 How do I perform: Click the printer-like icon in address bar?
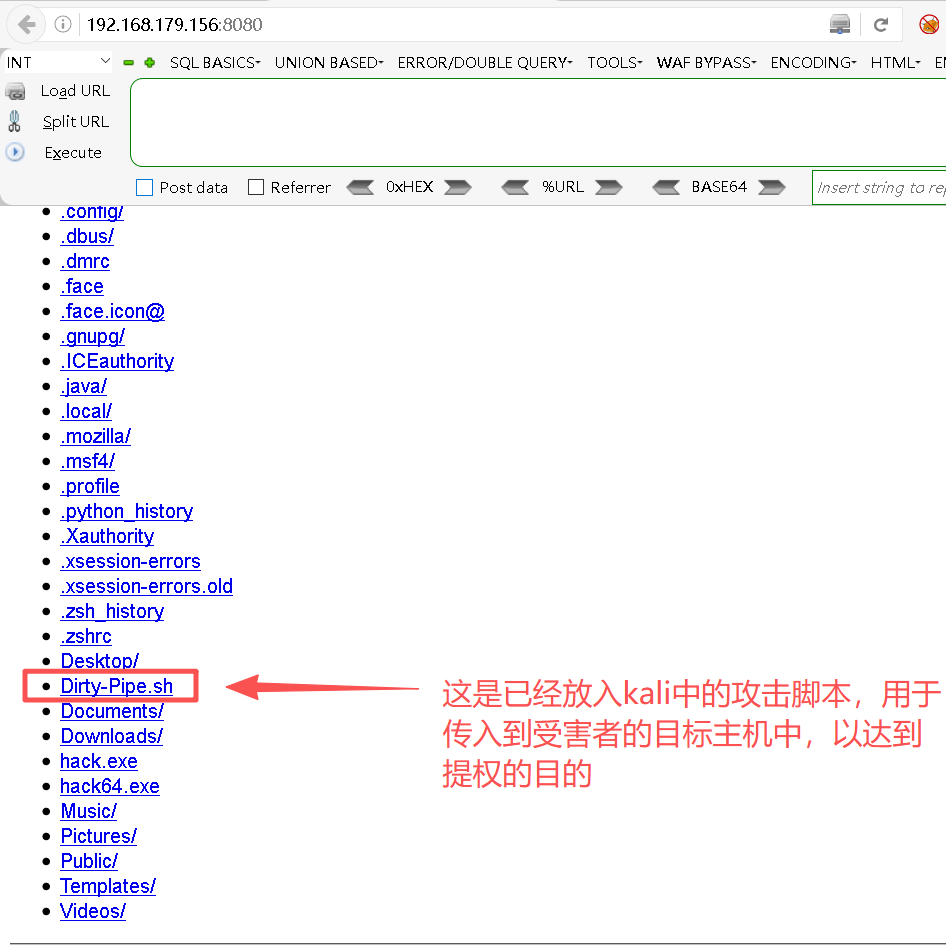point(840,25)
